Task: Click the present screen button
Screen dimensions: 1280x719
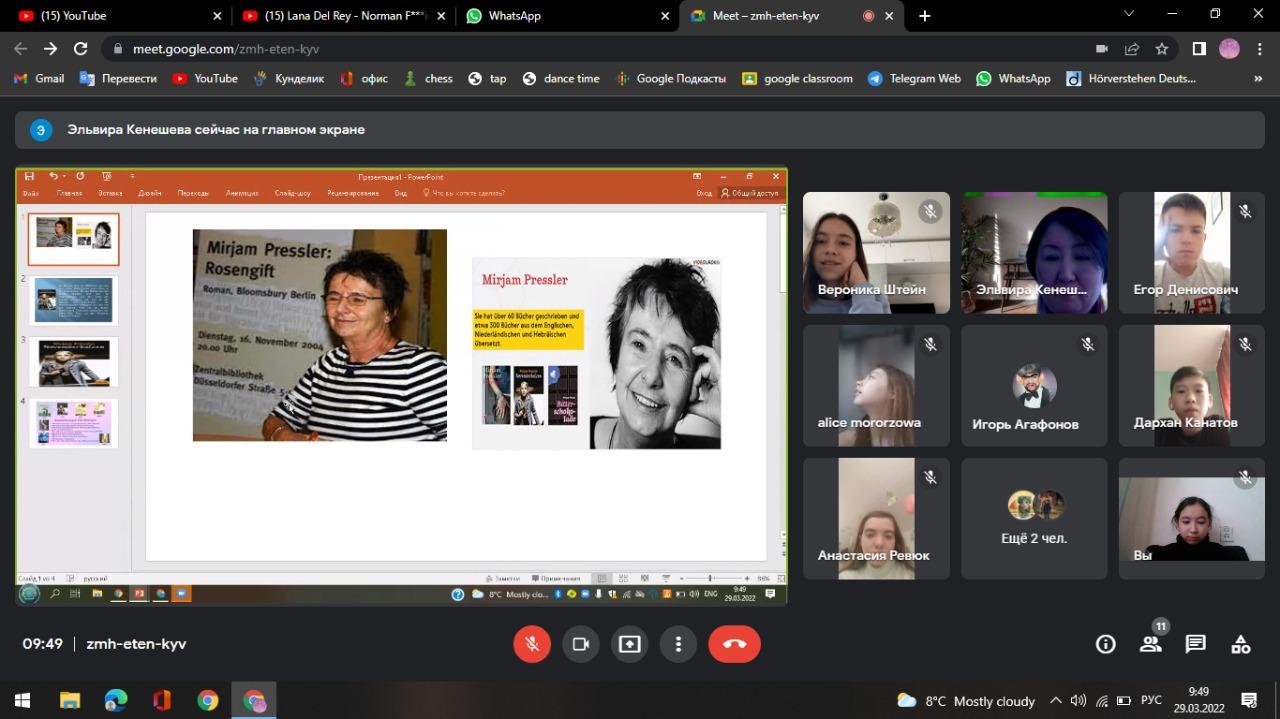Action: pos(629,644)
